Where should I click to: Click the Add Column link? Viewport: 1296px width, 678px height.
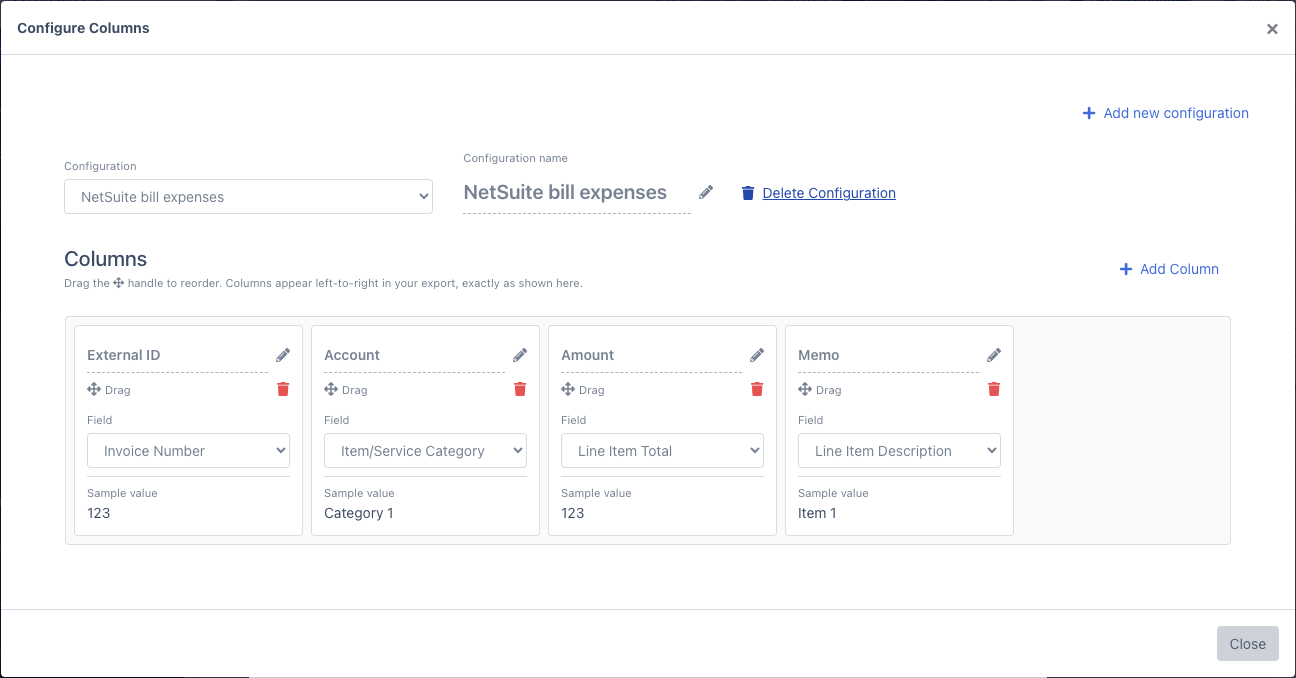click(1179, 269)
